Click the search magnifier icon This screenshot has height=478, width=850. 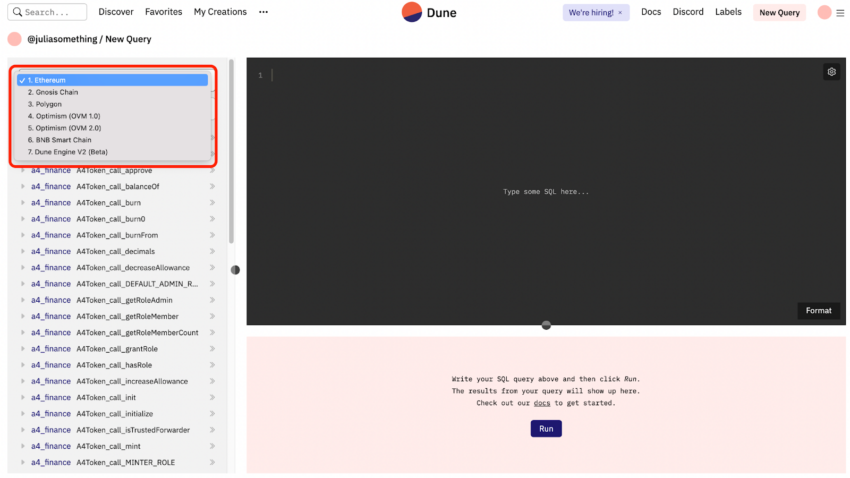pos(17,12)
